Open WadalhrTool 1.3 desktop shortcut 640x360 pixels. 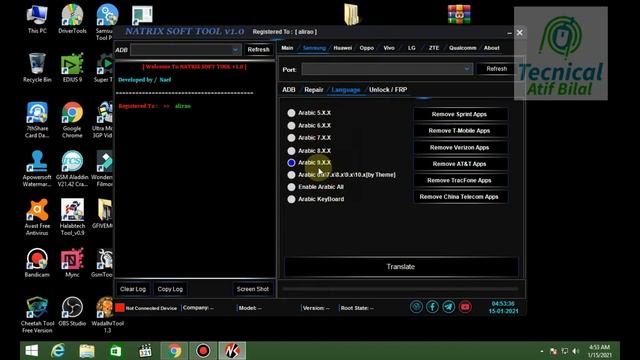(x=107, y=315)
